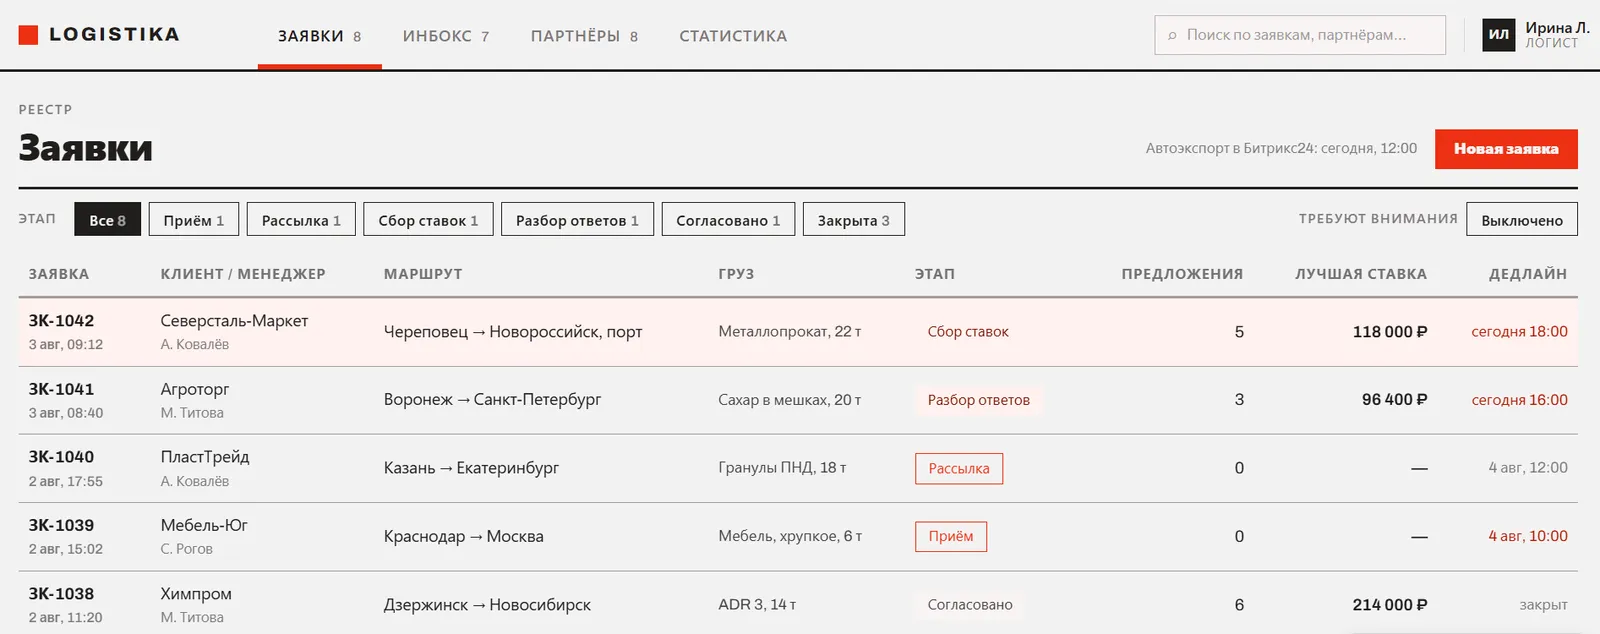The height and width of the screenshot is (634, 1600).
Task: Click the cargo Сахар в мешках, 20 т
Action: tap(789, 400)
